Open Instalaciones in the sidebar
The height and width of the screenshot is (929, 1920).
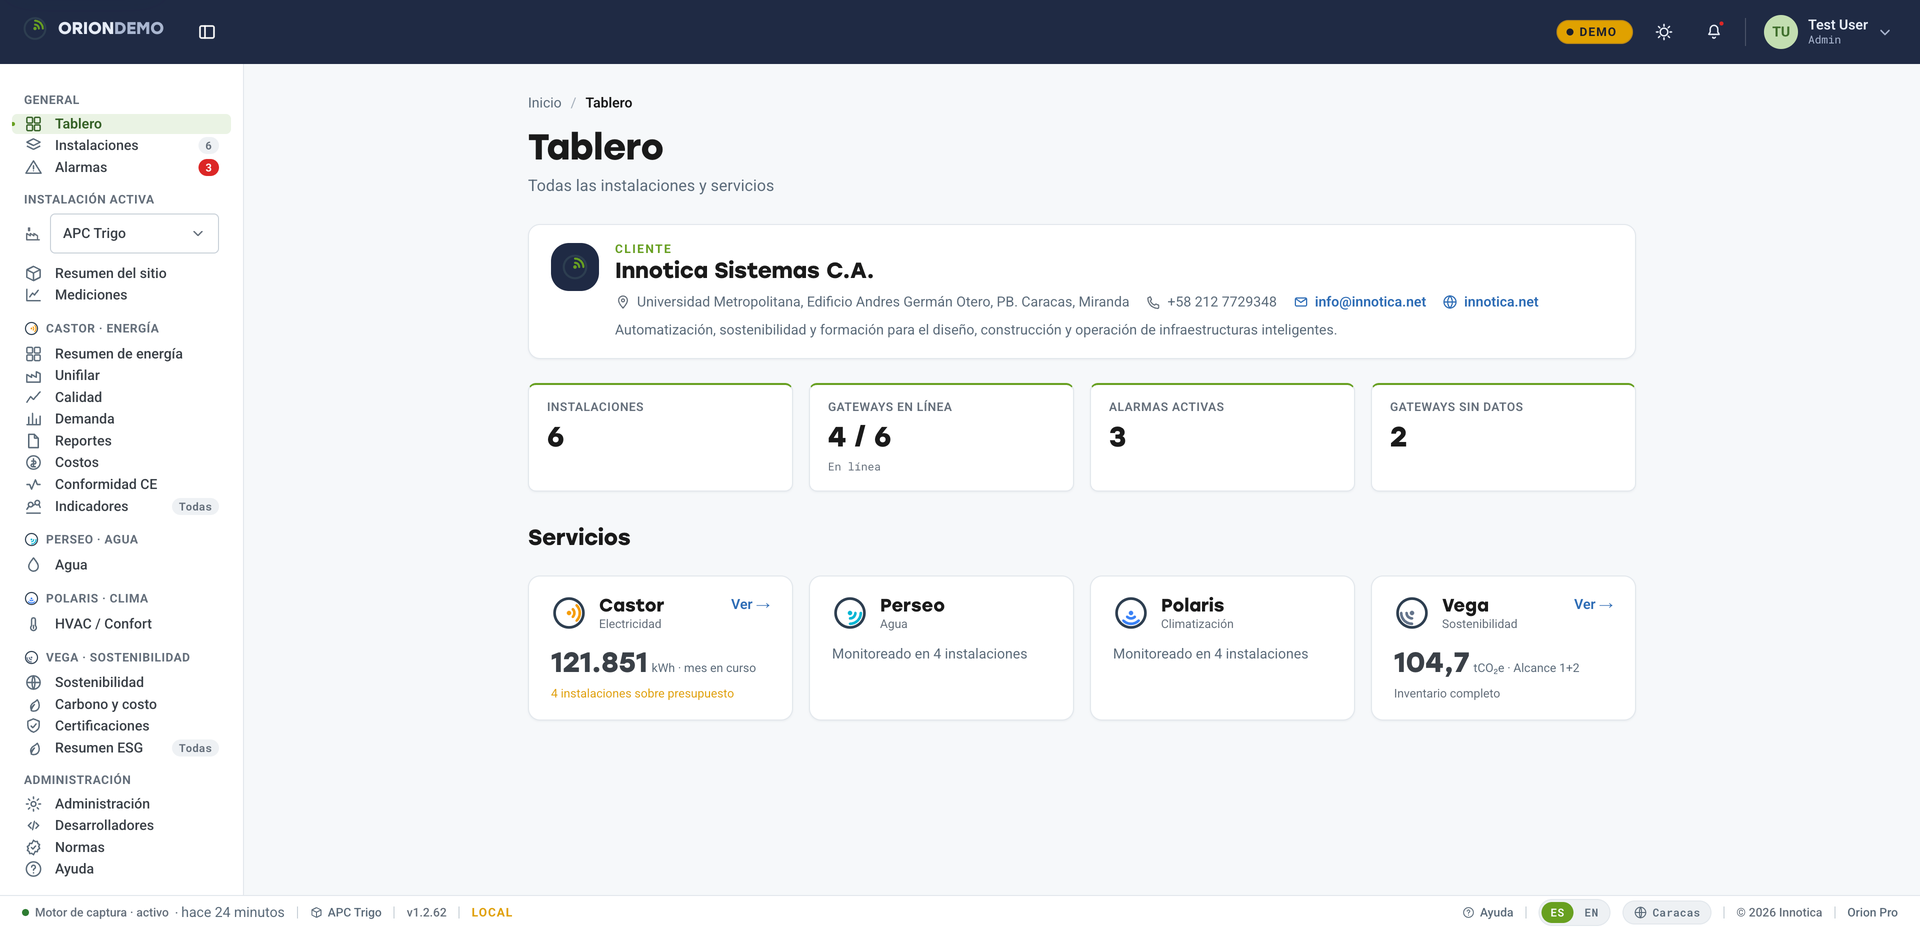point(121,146)
